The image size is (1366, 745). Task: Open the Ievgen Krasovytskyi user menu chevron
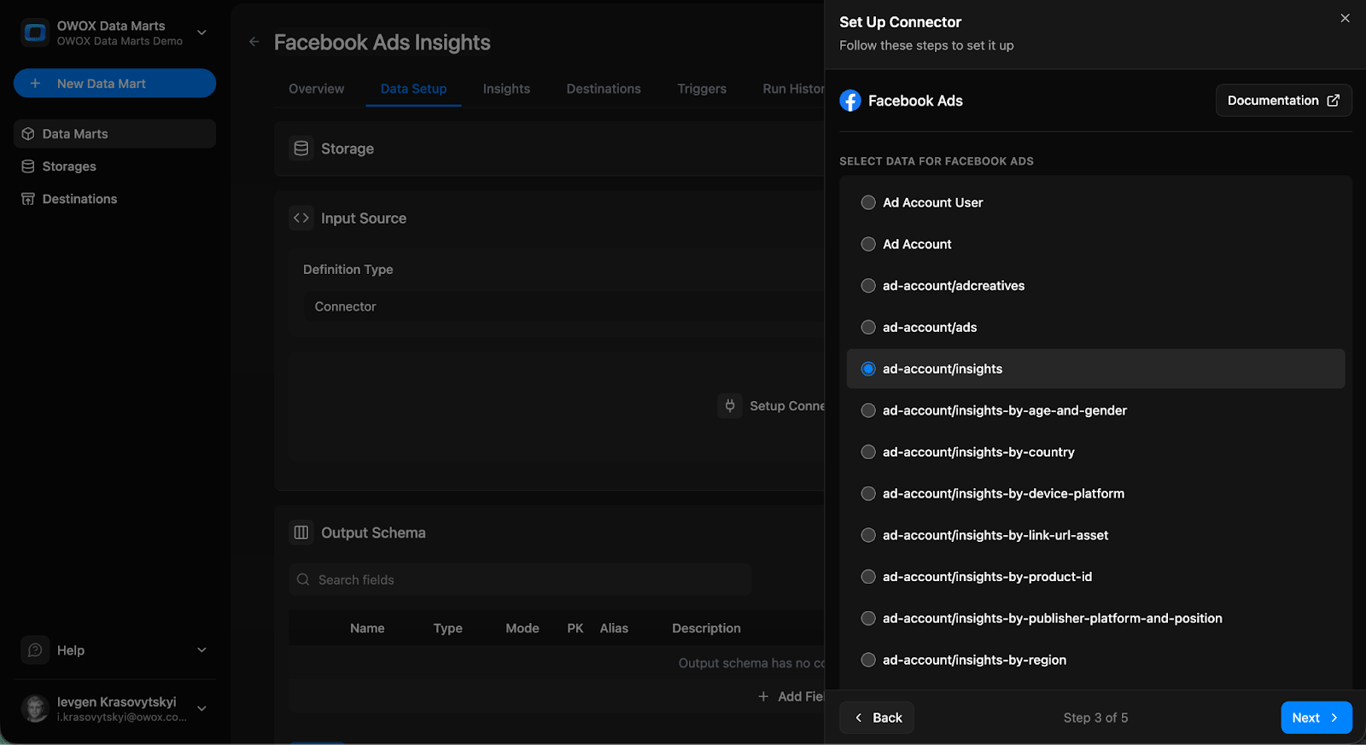202,709
